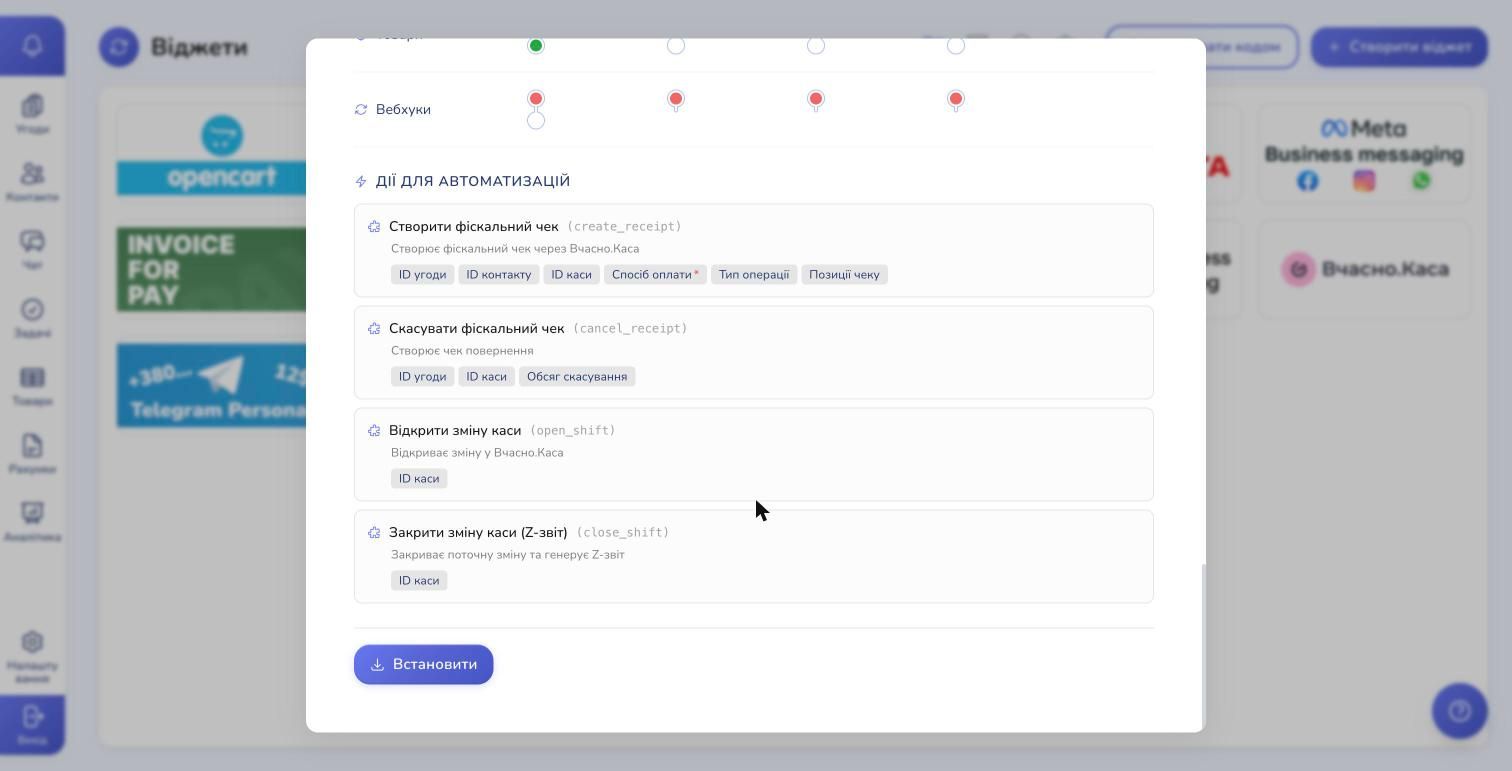The width and height of the screenshot is (1512, 771).
Task: Click the pink Вчасно.Каса logo icon
Action: coord(1299,269)
